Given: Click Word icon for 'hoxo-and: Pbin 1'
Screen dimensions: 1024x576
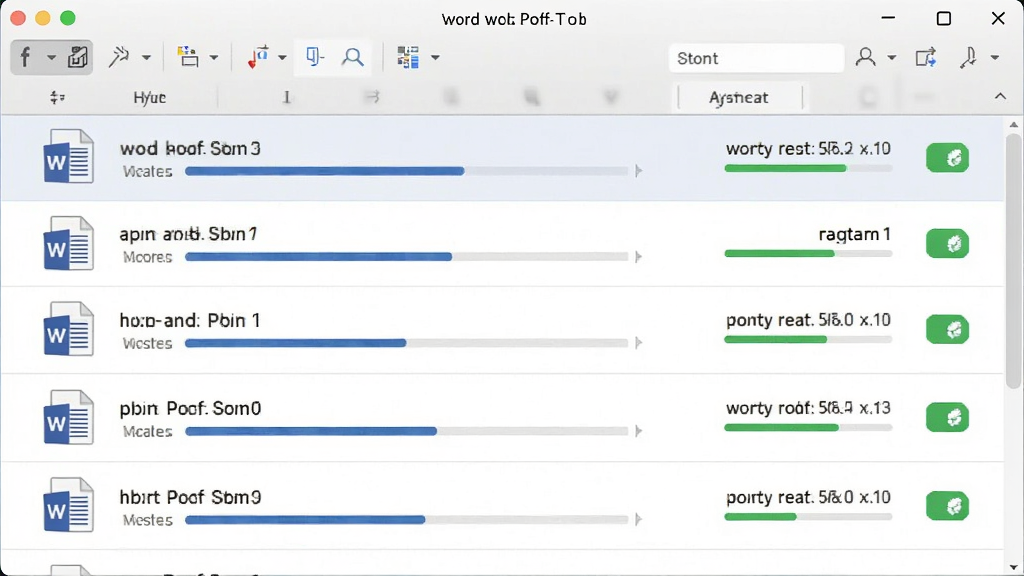Looking at the screenshot, I should coord(68,328).
